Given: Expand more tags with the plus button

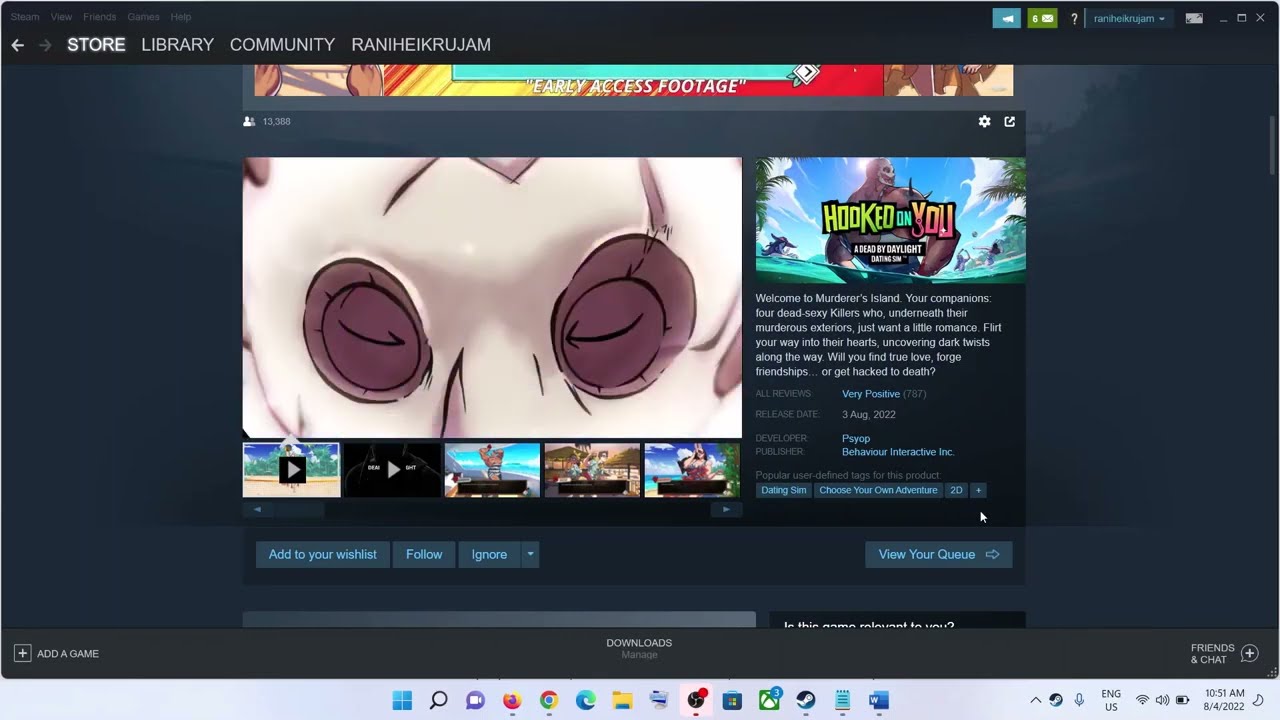Looking at the screenshot, I should 978,490.
